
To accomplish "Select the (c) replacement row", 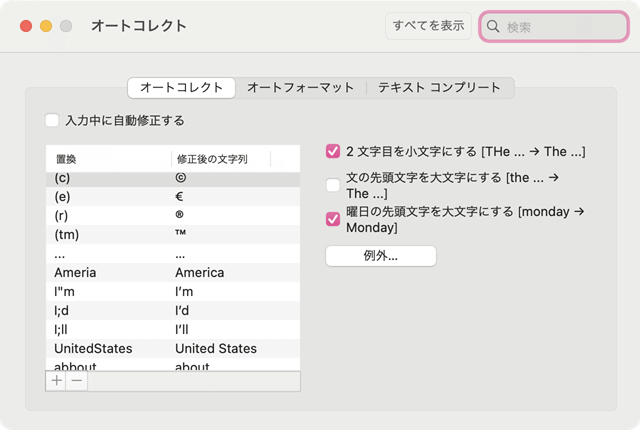I will tap(172, 179).
